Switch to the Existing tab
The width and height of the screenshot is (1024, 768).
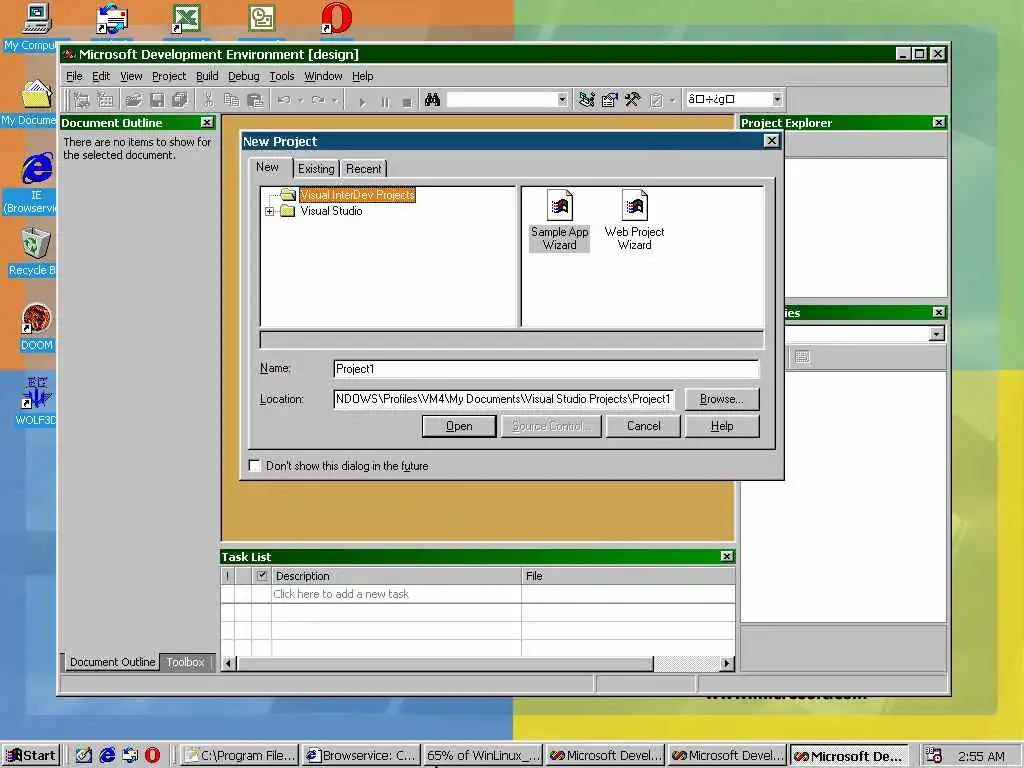click(316, 168)
